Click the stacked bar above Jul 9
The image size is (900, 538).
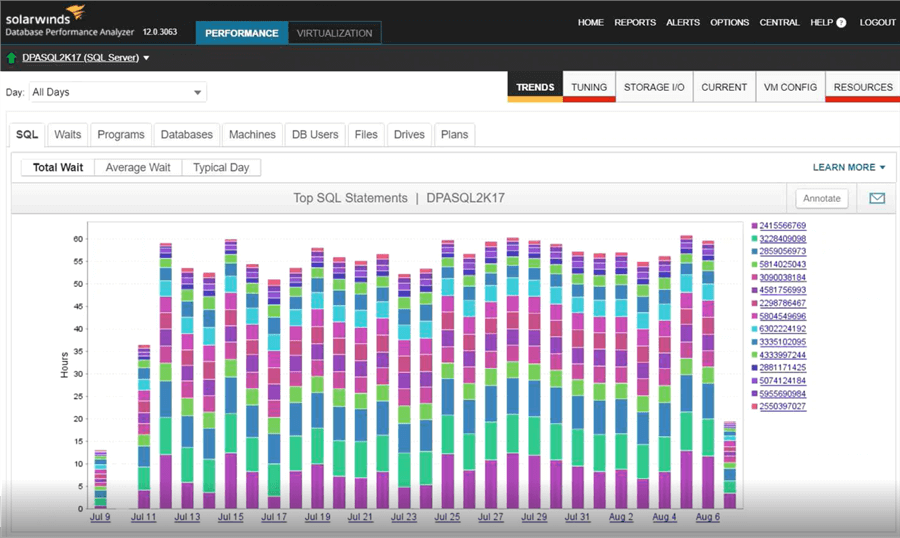[x=100, y=479]
